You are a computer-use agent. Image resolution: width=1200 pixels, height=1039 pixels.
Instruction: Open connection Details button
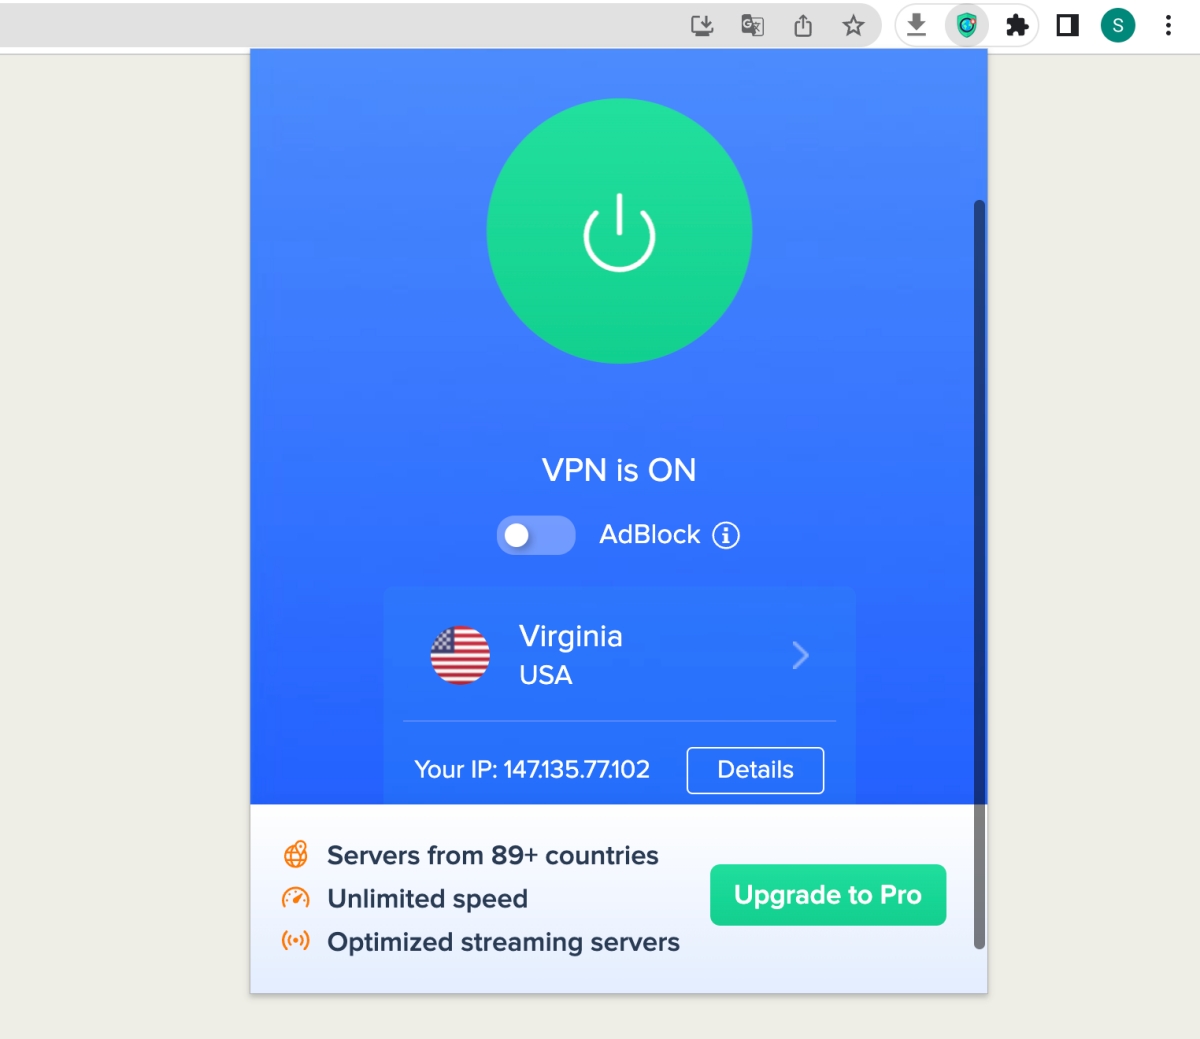755,770
